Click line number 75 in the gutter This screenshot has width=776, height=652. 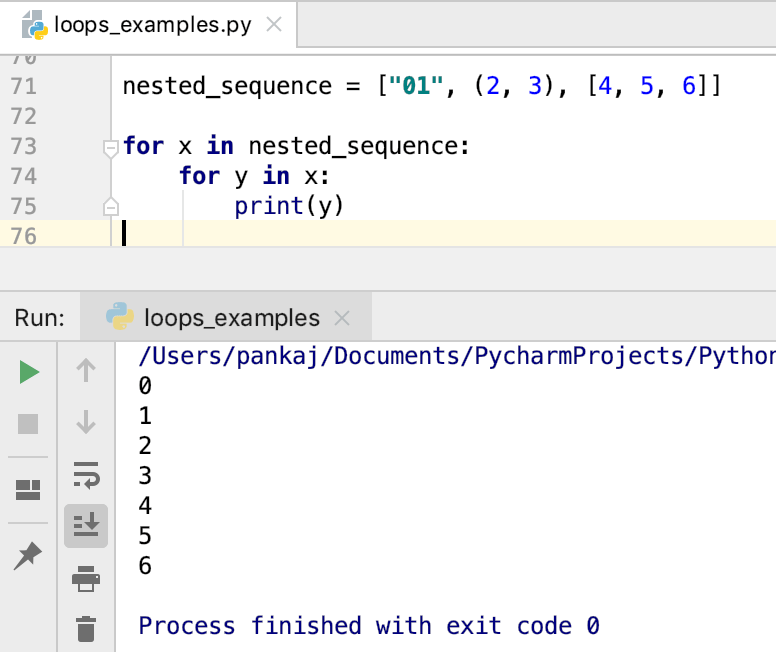(x=23, y=206)
